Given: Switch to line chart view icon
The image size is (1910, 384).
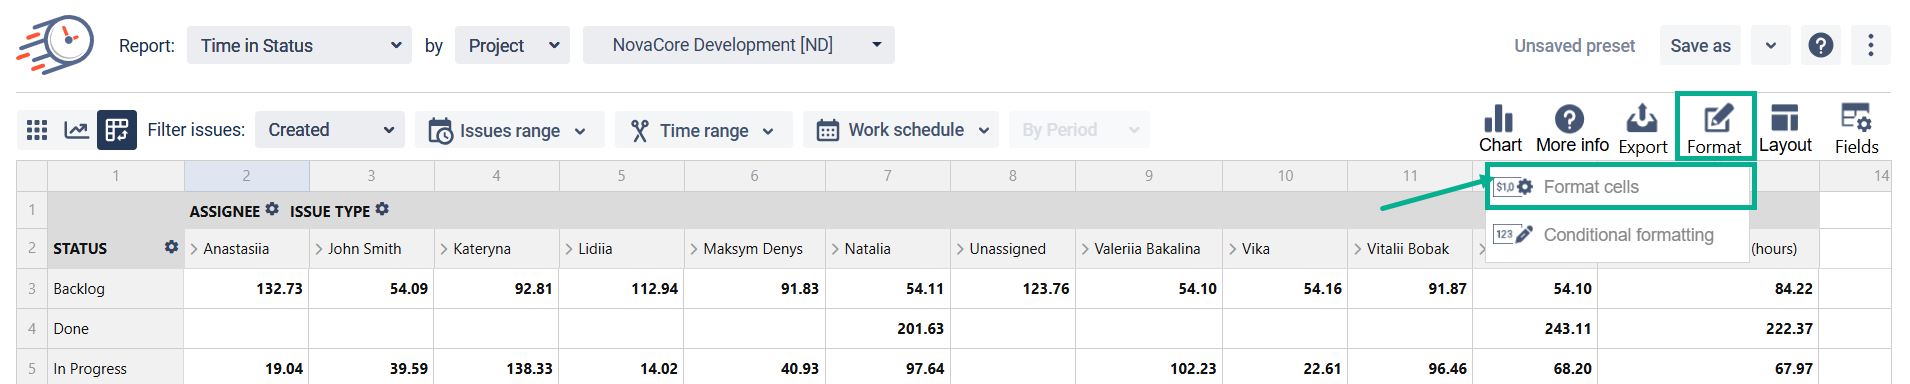Looking at the screenshot, I should coord(76,130).
